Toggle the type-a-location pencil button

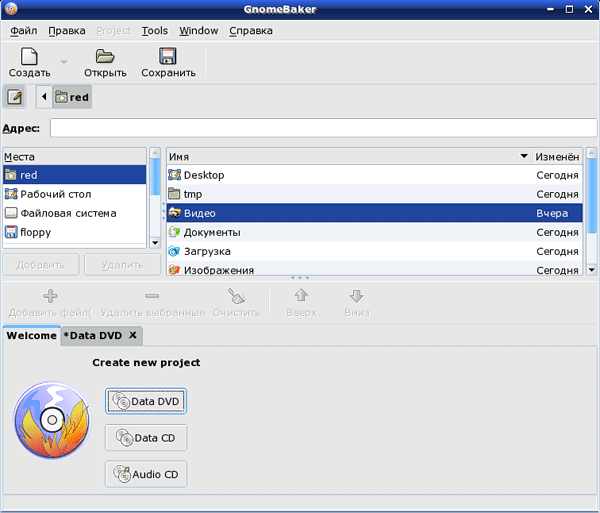click(x=15, y=97)
